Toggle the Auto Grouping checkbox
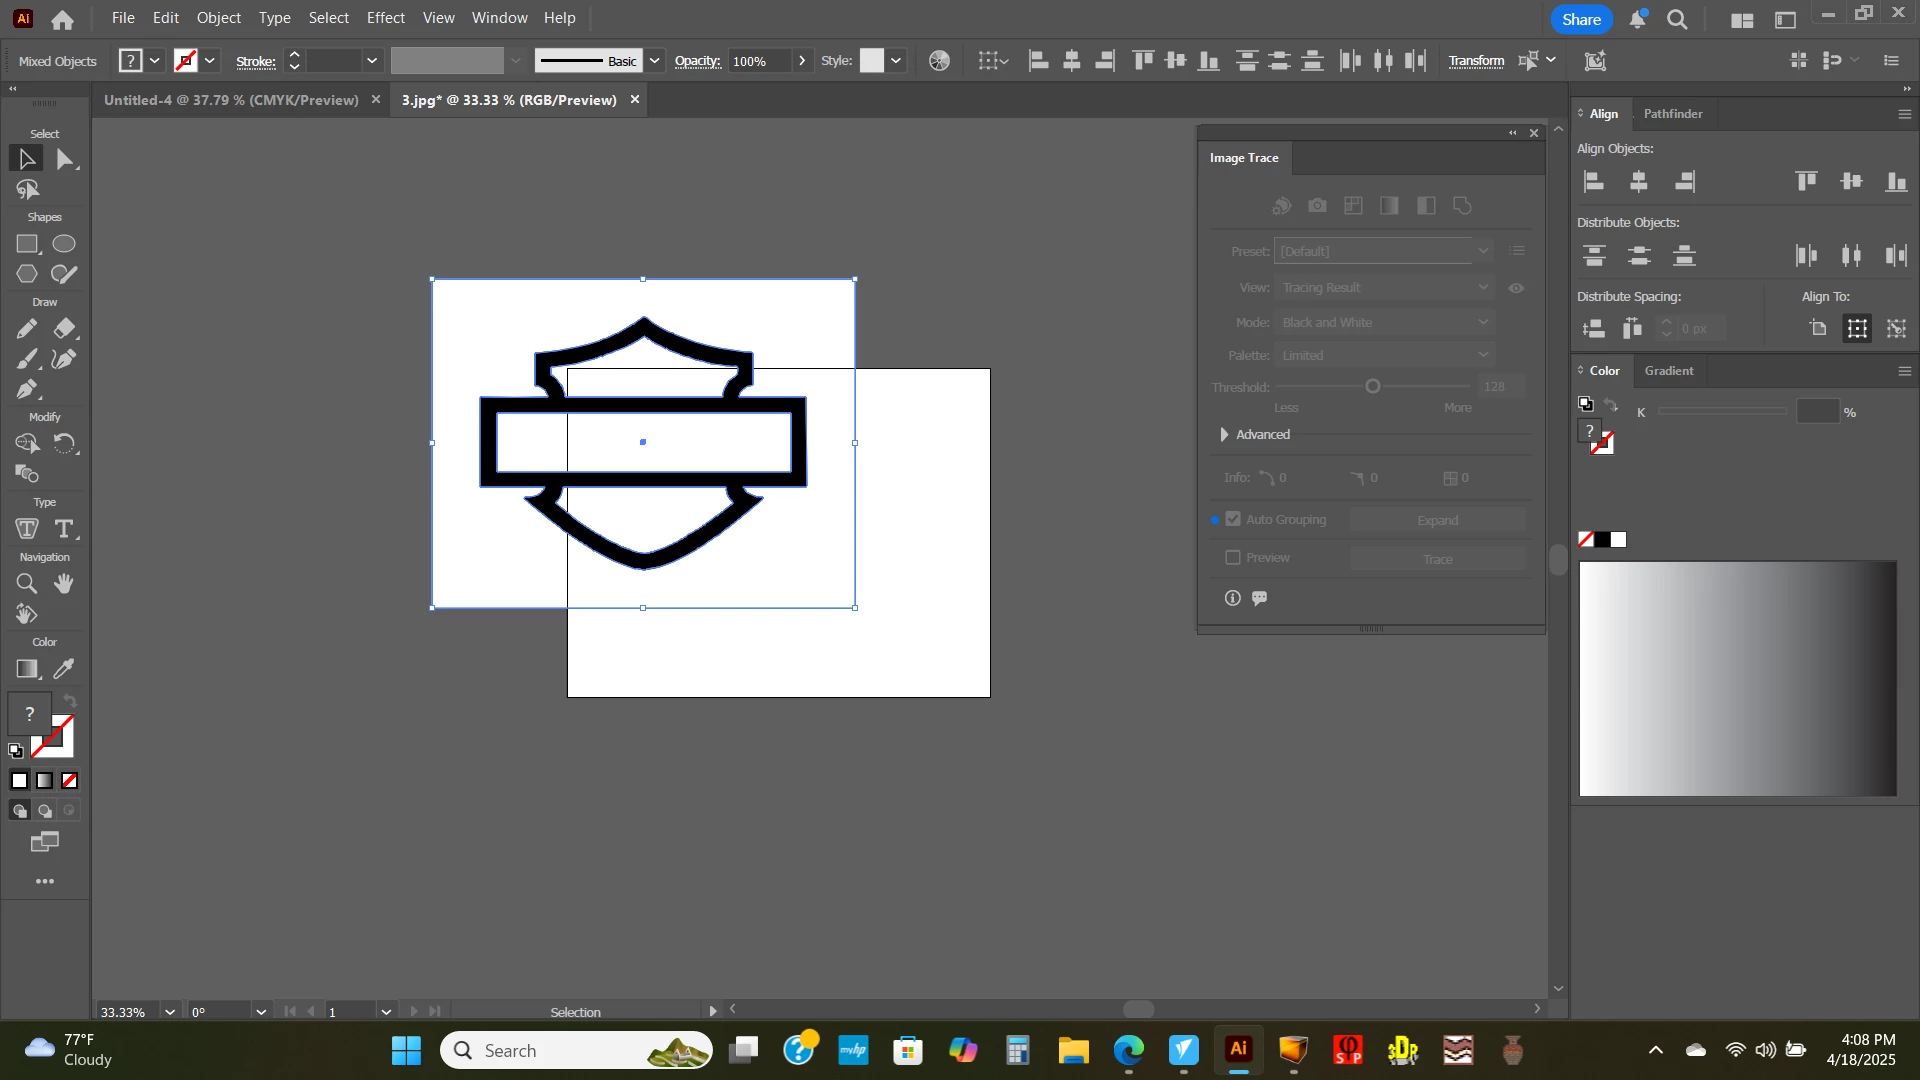This screenshot has height=1080, width=1920. [1233, 520]
